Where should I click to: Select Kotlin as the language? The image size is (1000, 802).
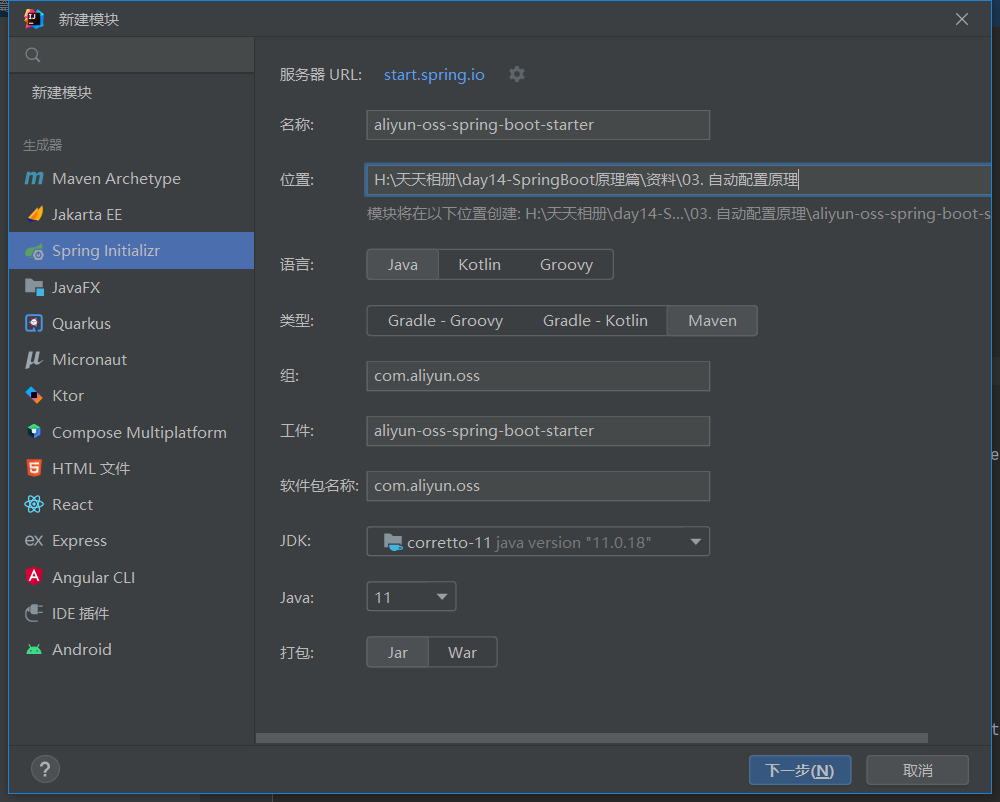pyautogui.click(x=479, y=264)
